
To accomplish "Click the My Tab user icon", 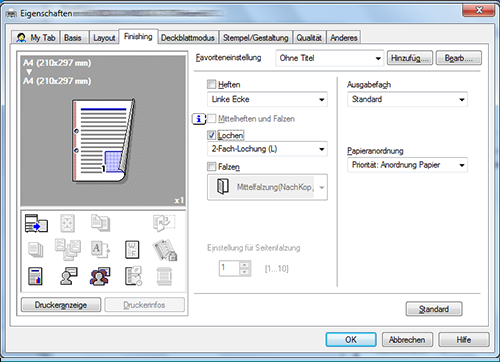I will point(21,38).
